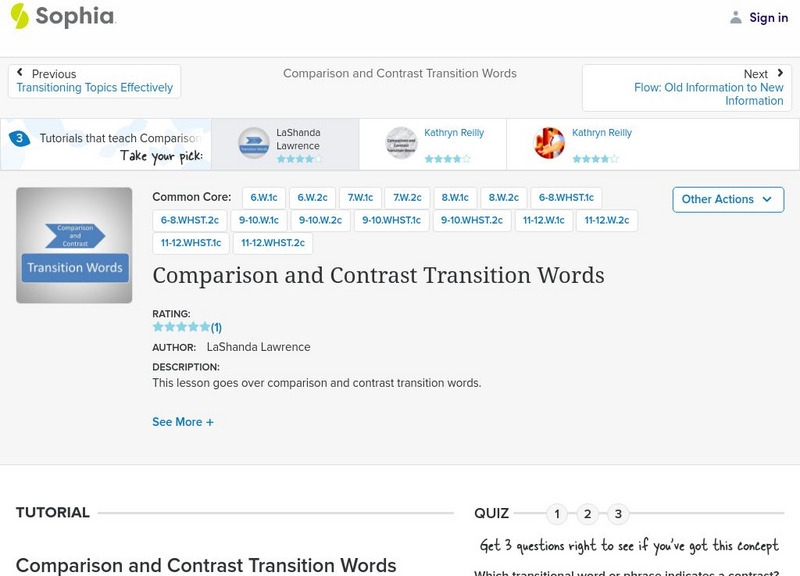Open Flow: Old Information to New Information link
This screenshot has width=800, height=576.
(708, 94)
